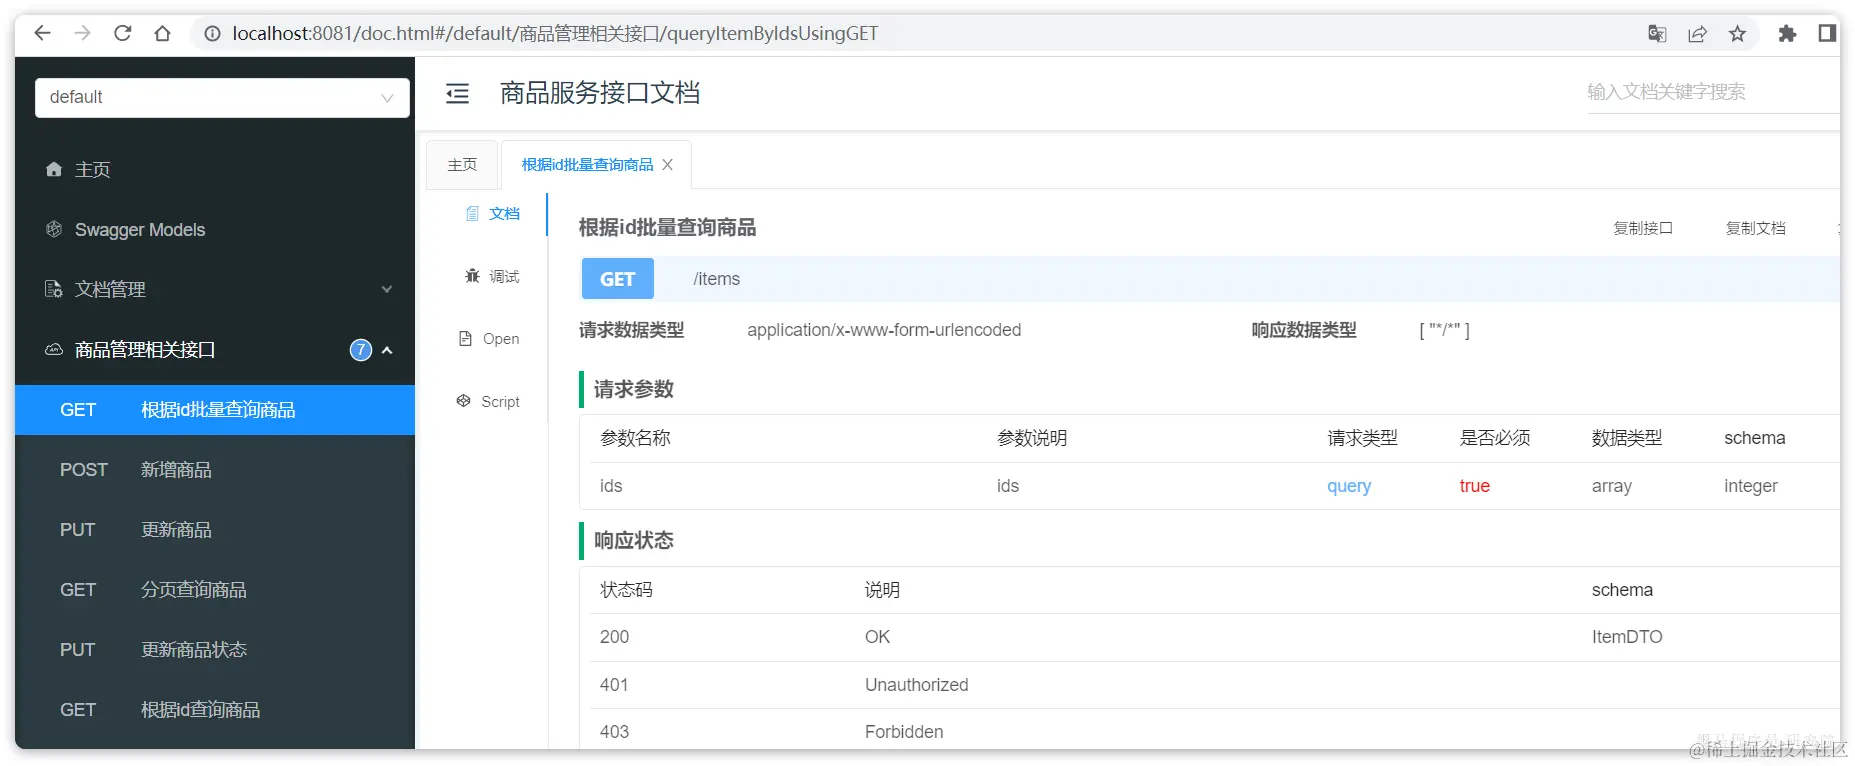The width and height of the screenshot is (1855, 766).
Task: Click the browser address bar URL
Action: (555, 34)
